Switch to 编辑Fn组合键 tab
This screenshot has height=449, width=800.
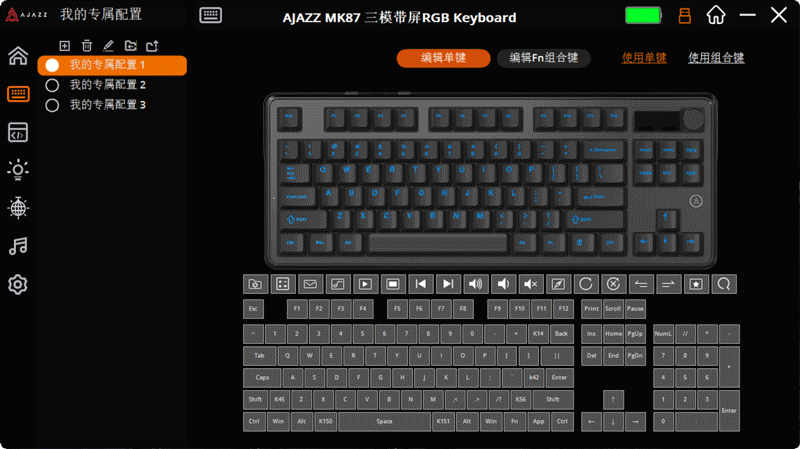[544, 58]
